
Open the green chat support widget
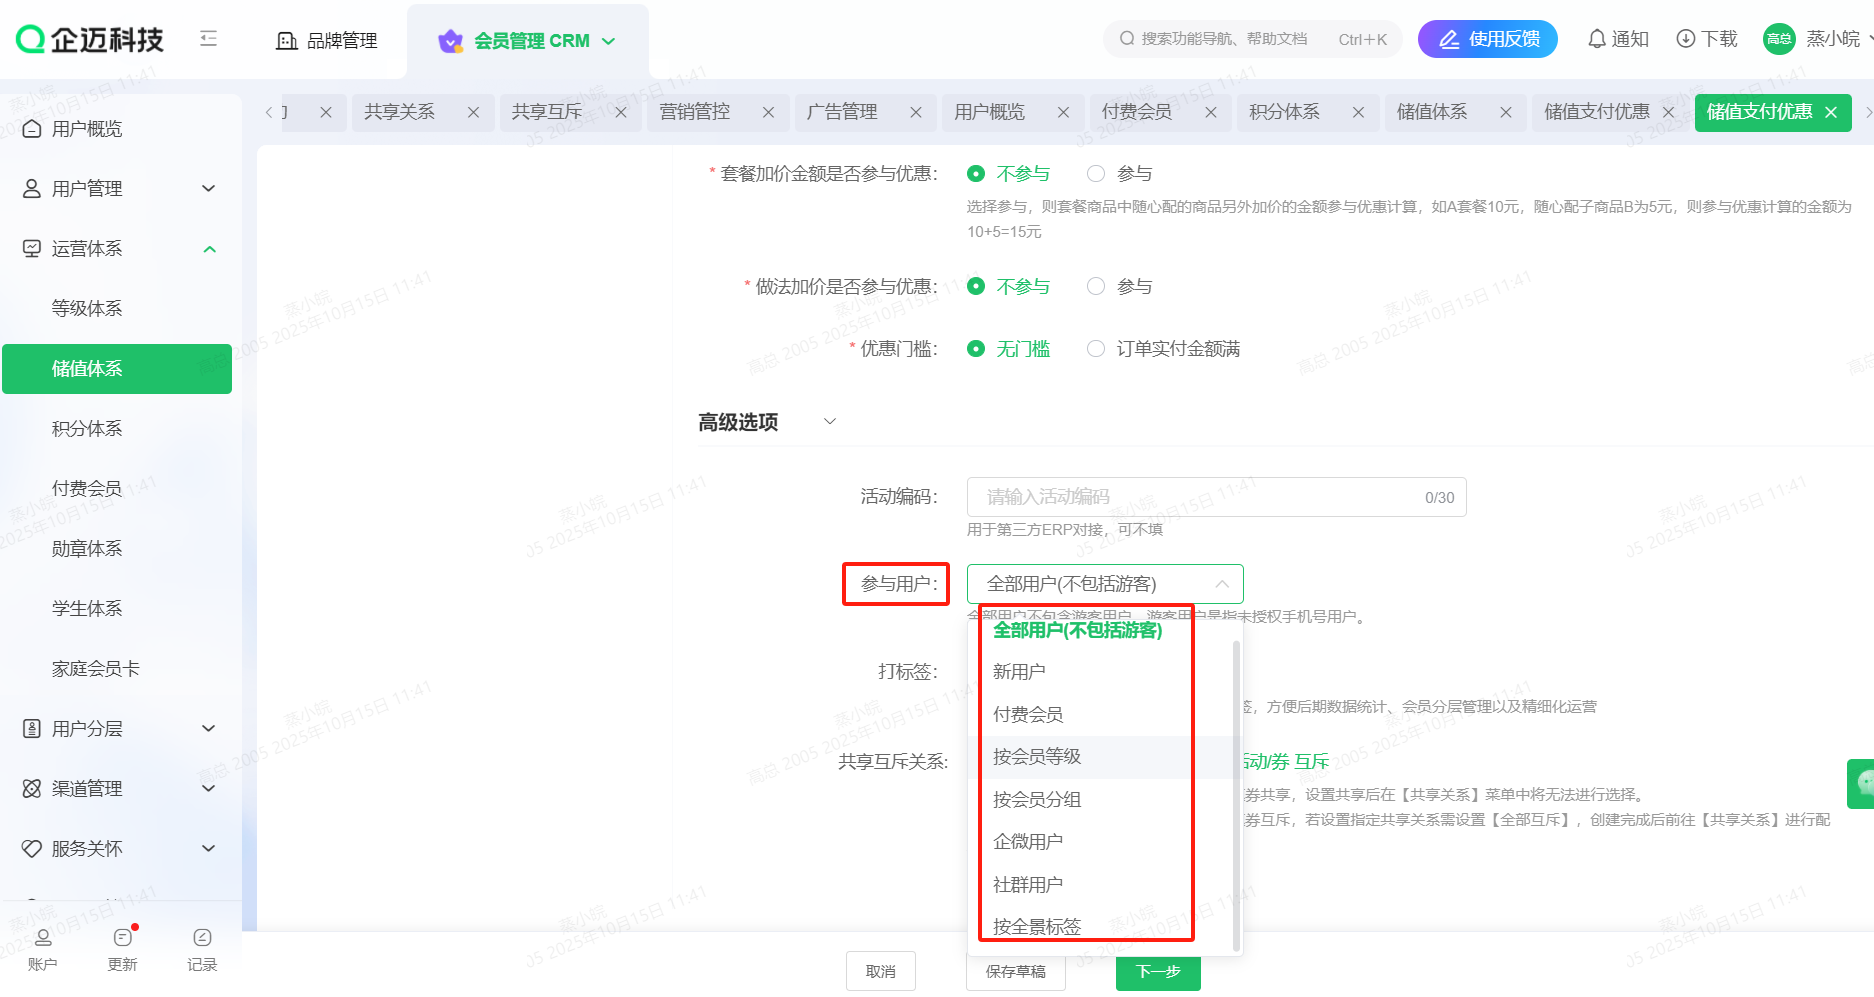pos(1862,783)
